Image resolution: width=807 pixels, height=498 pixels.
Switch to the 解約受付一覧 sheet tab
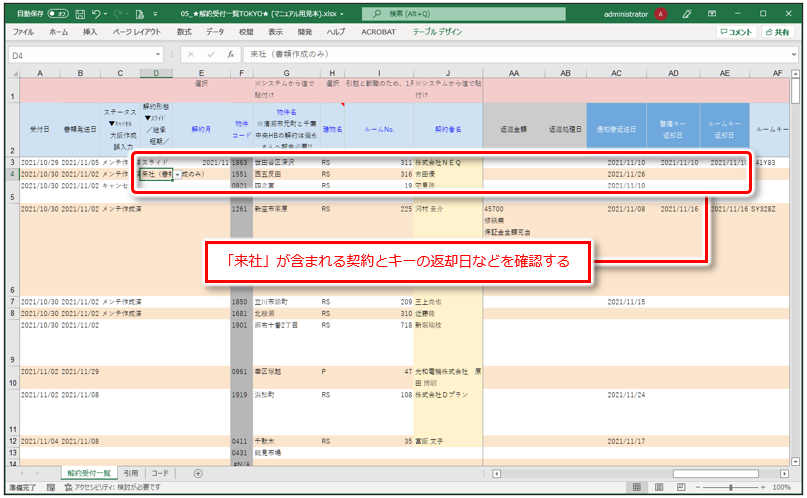pos(89,473)
